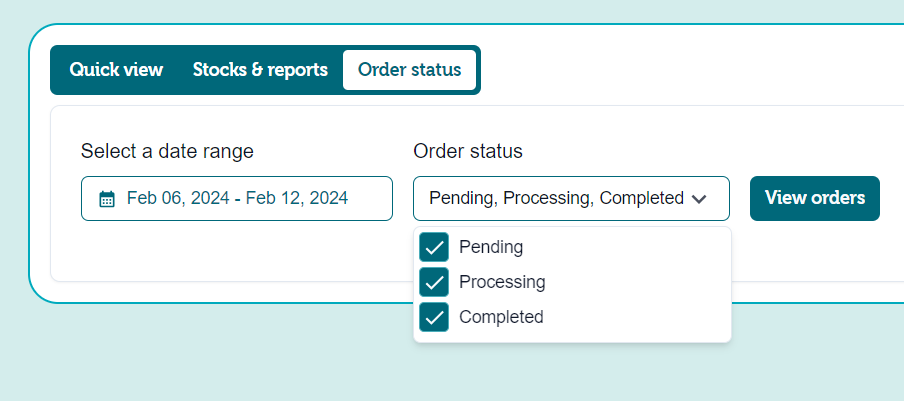Click the "Select a date range" label
904x401 pixels.
pos(167,151)
